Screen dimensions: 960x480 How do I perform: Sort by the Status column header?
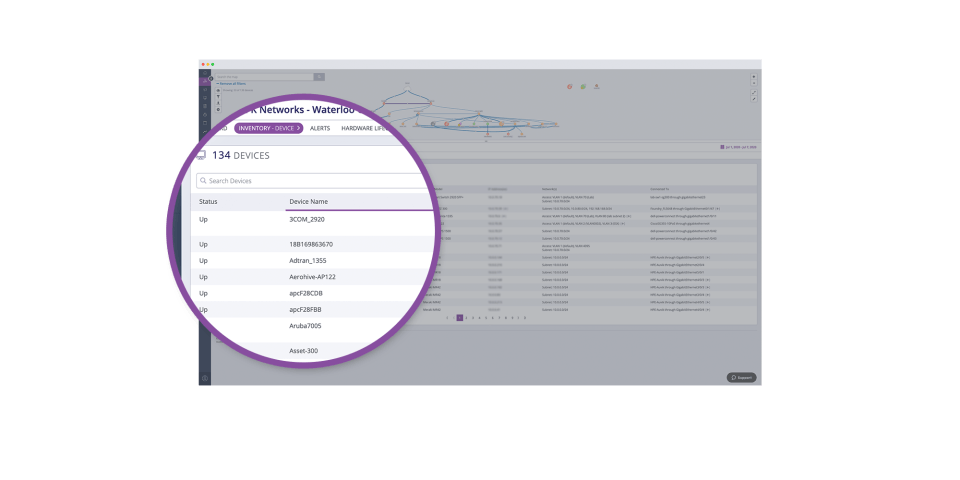pyautogui.click(x=208, y=201)
